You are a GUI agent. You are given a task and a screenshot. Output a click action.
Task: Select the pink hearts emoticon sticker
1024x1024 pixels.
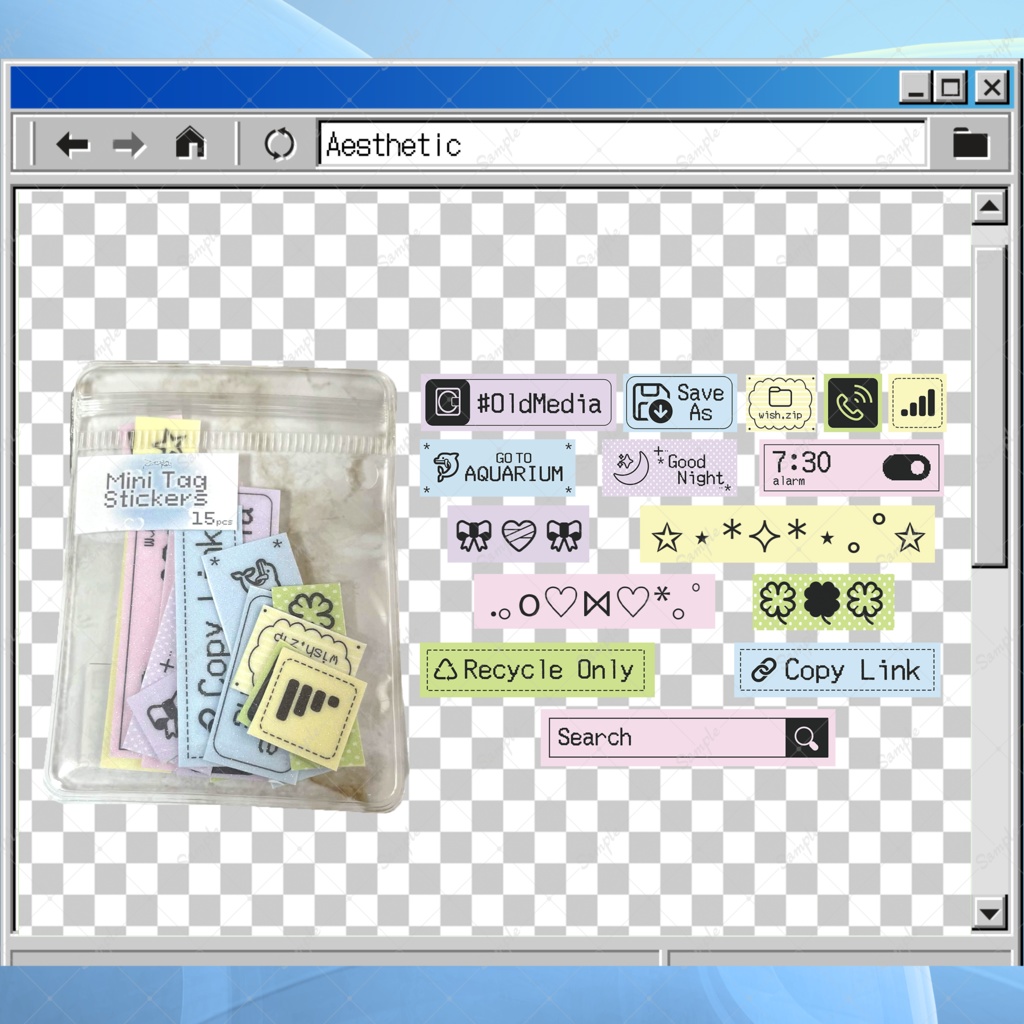594,601
